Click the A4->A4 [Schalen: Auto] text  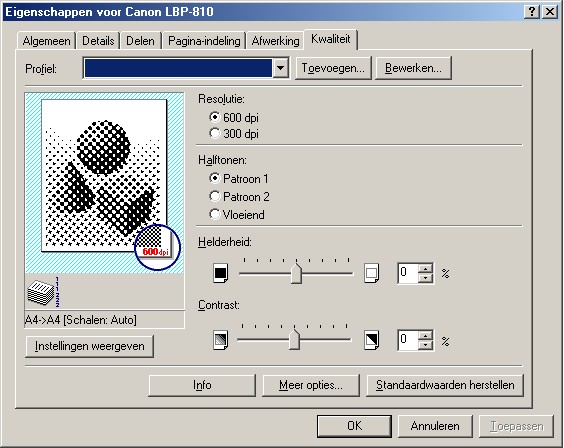click(x=81, y=320)
